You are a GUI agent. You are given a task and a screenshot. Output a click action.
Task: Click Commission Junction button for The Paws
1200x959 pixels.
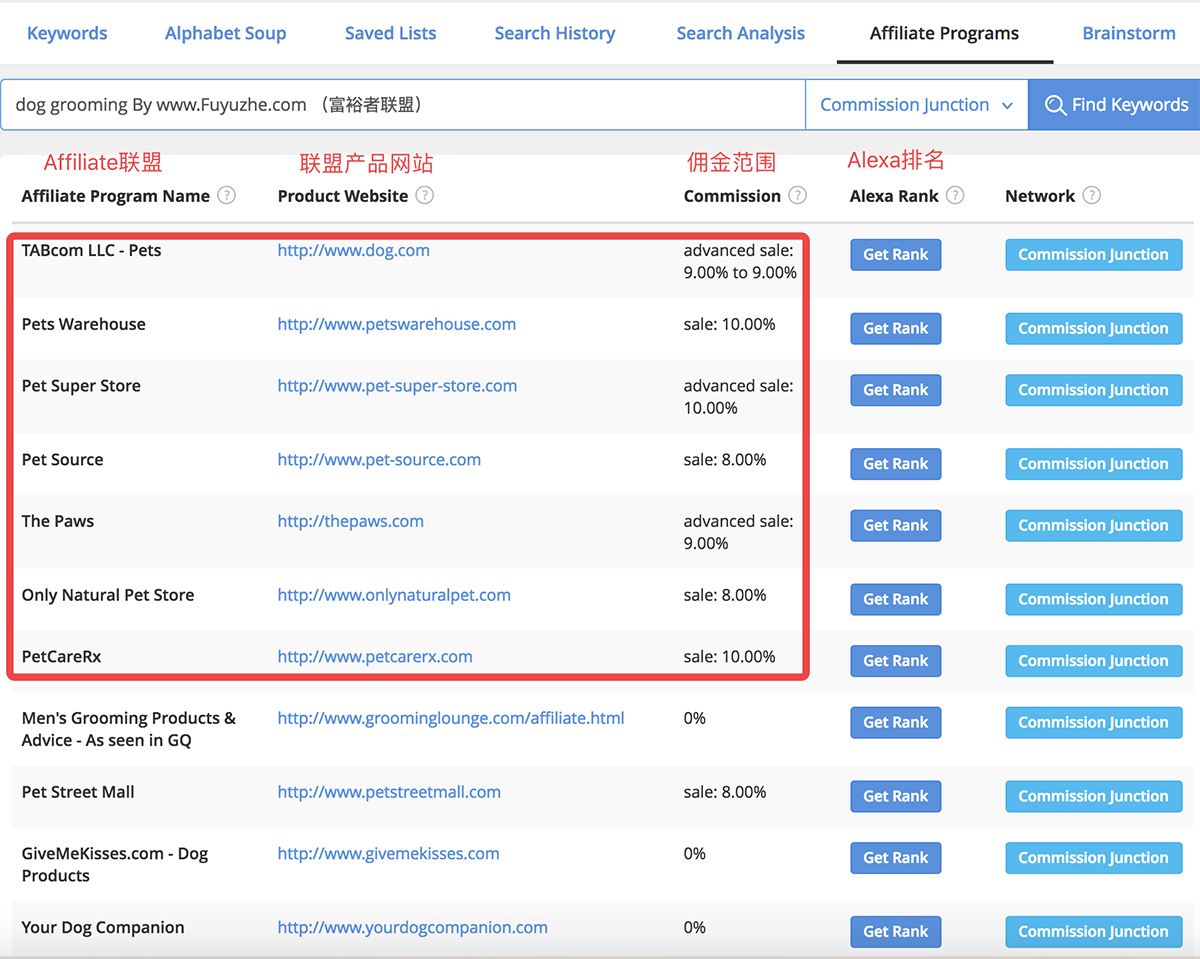click(1093, 526)
